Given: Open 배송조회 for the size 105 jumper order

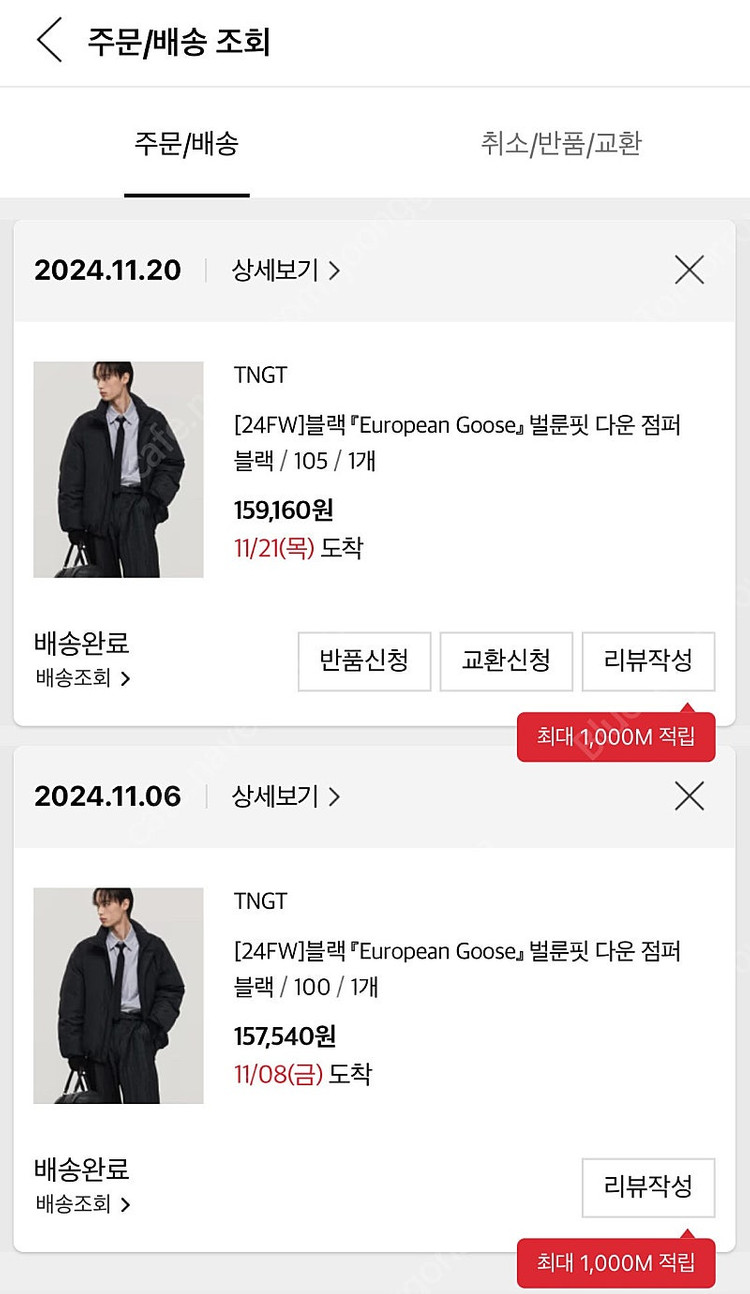Looking at the screenshot, I should point(83,678).
